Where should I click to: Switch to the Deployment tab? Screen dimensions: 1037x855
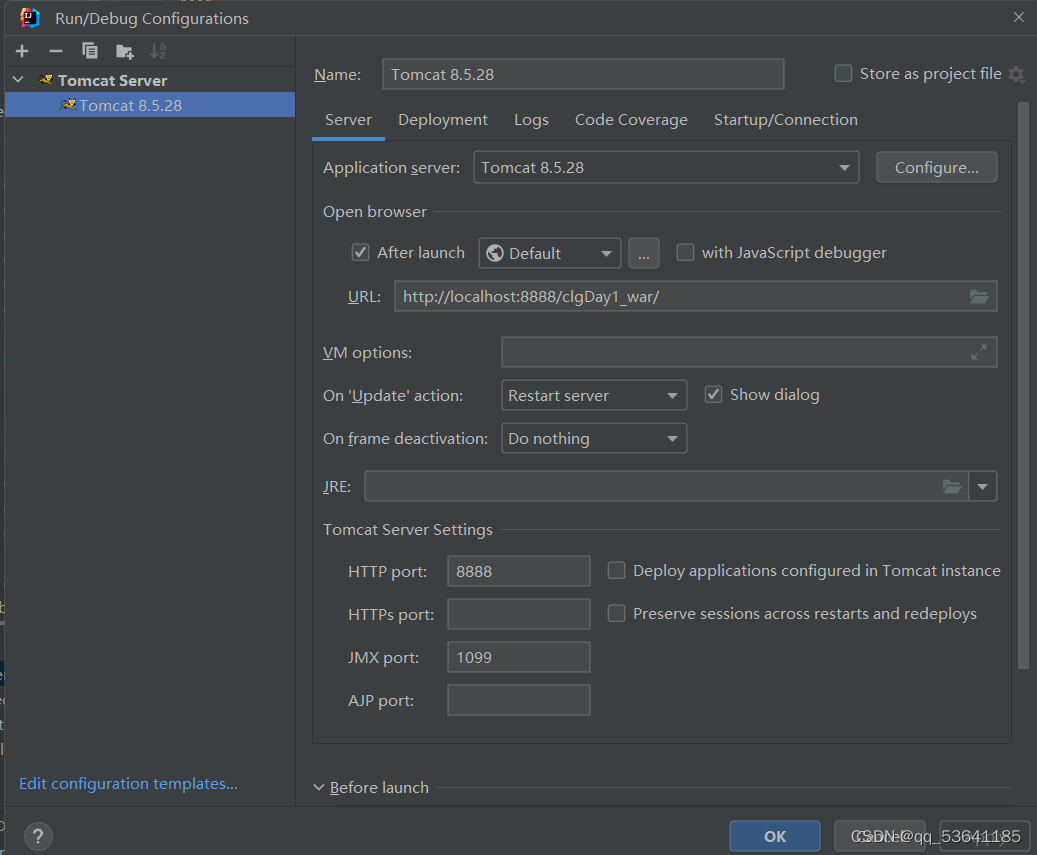[442, 120]
